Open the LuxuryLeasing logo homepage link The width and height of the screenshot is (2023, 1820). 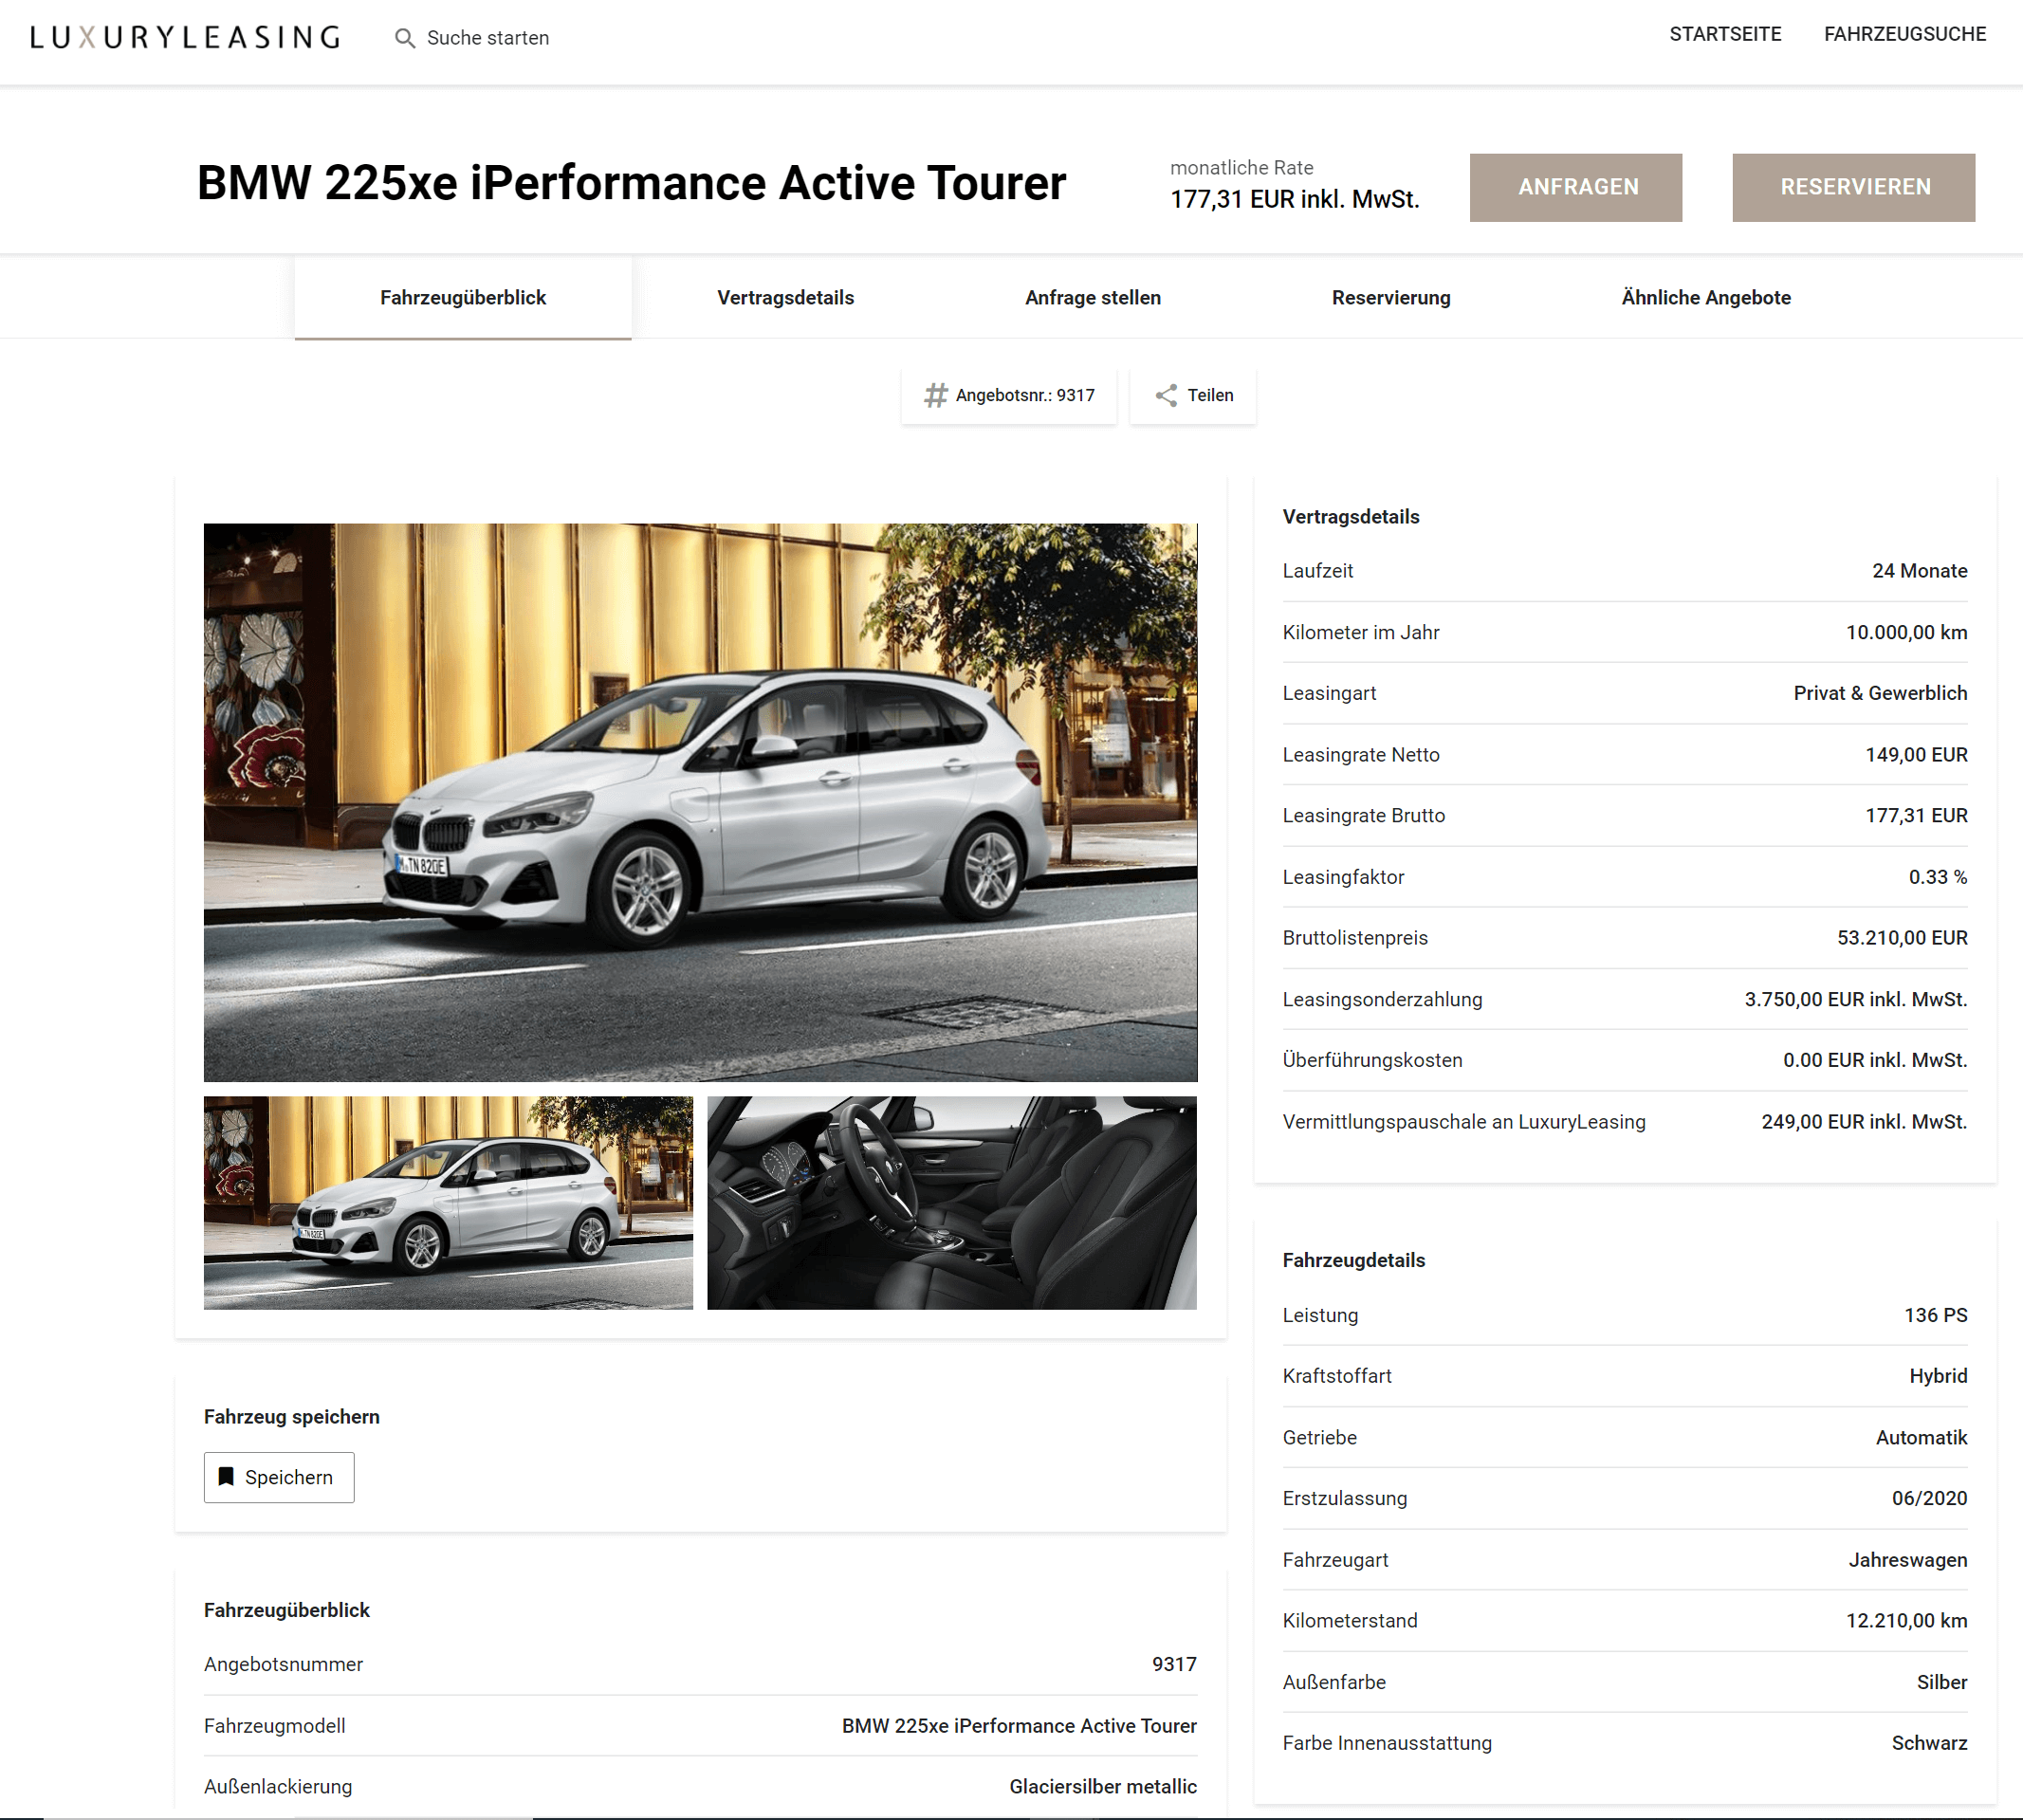pyautogui.click(x=185, y=38)
